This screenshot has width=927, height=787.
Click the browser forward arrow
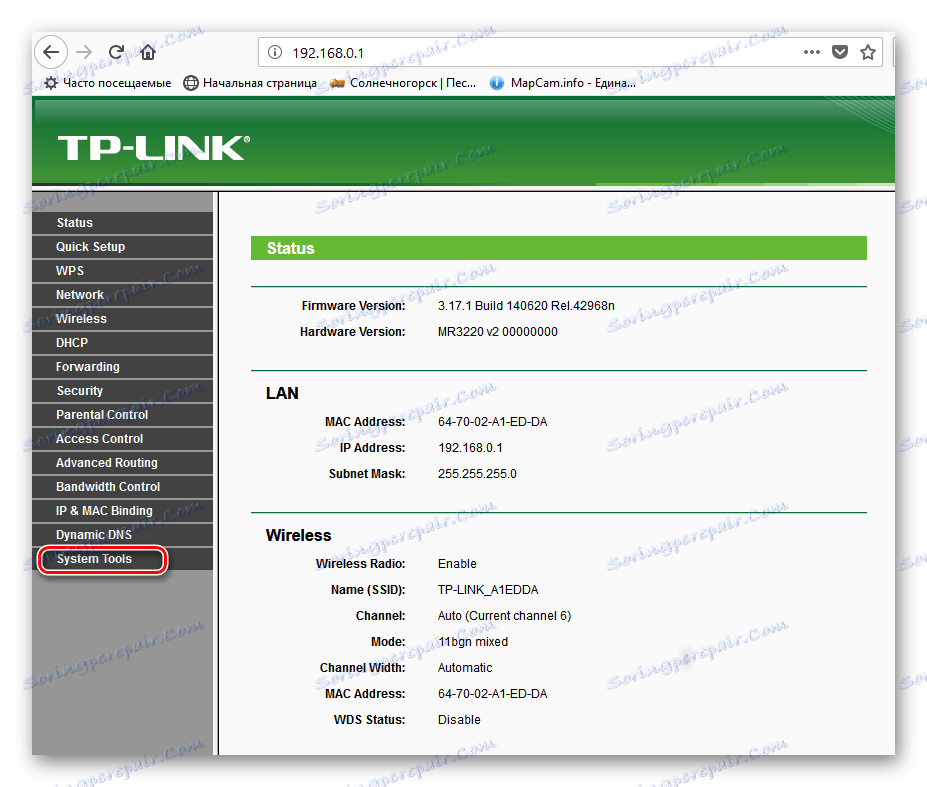[x=84, y=52]
